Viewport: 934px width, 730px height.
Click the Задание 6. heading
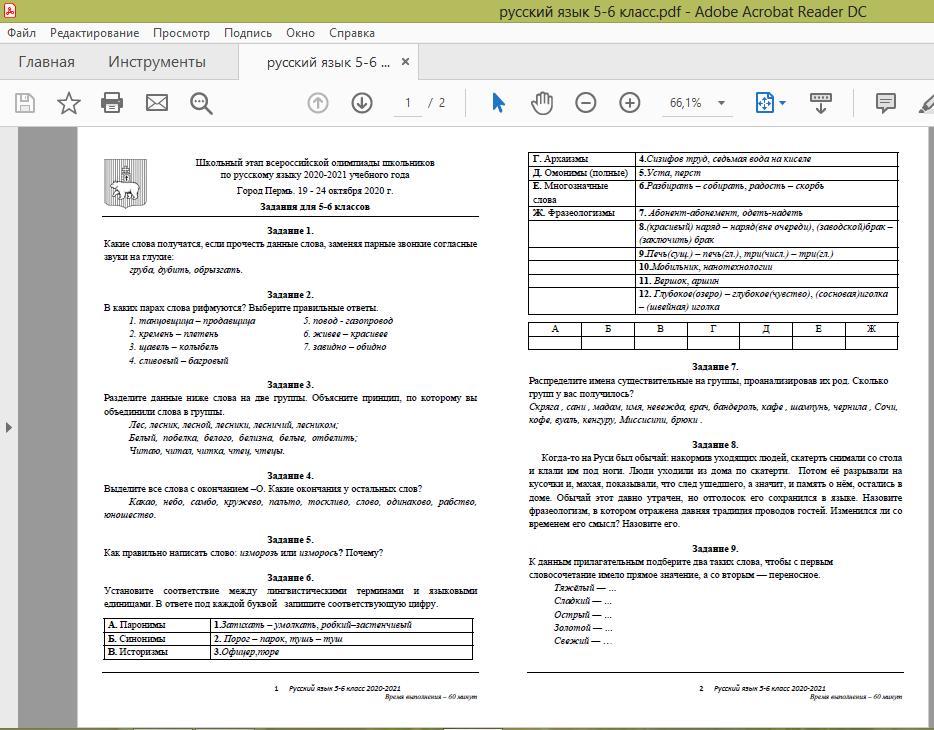pos(290,578)
